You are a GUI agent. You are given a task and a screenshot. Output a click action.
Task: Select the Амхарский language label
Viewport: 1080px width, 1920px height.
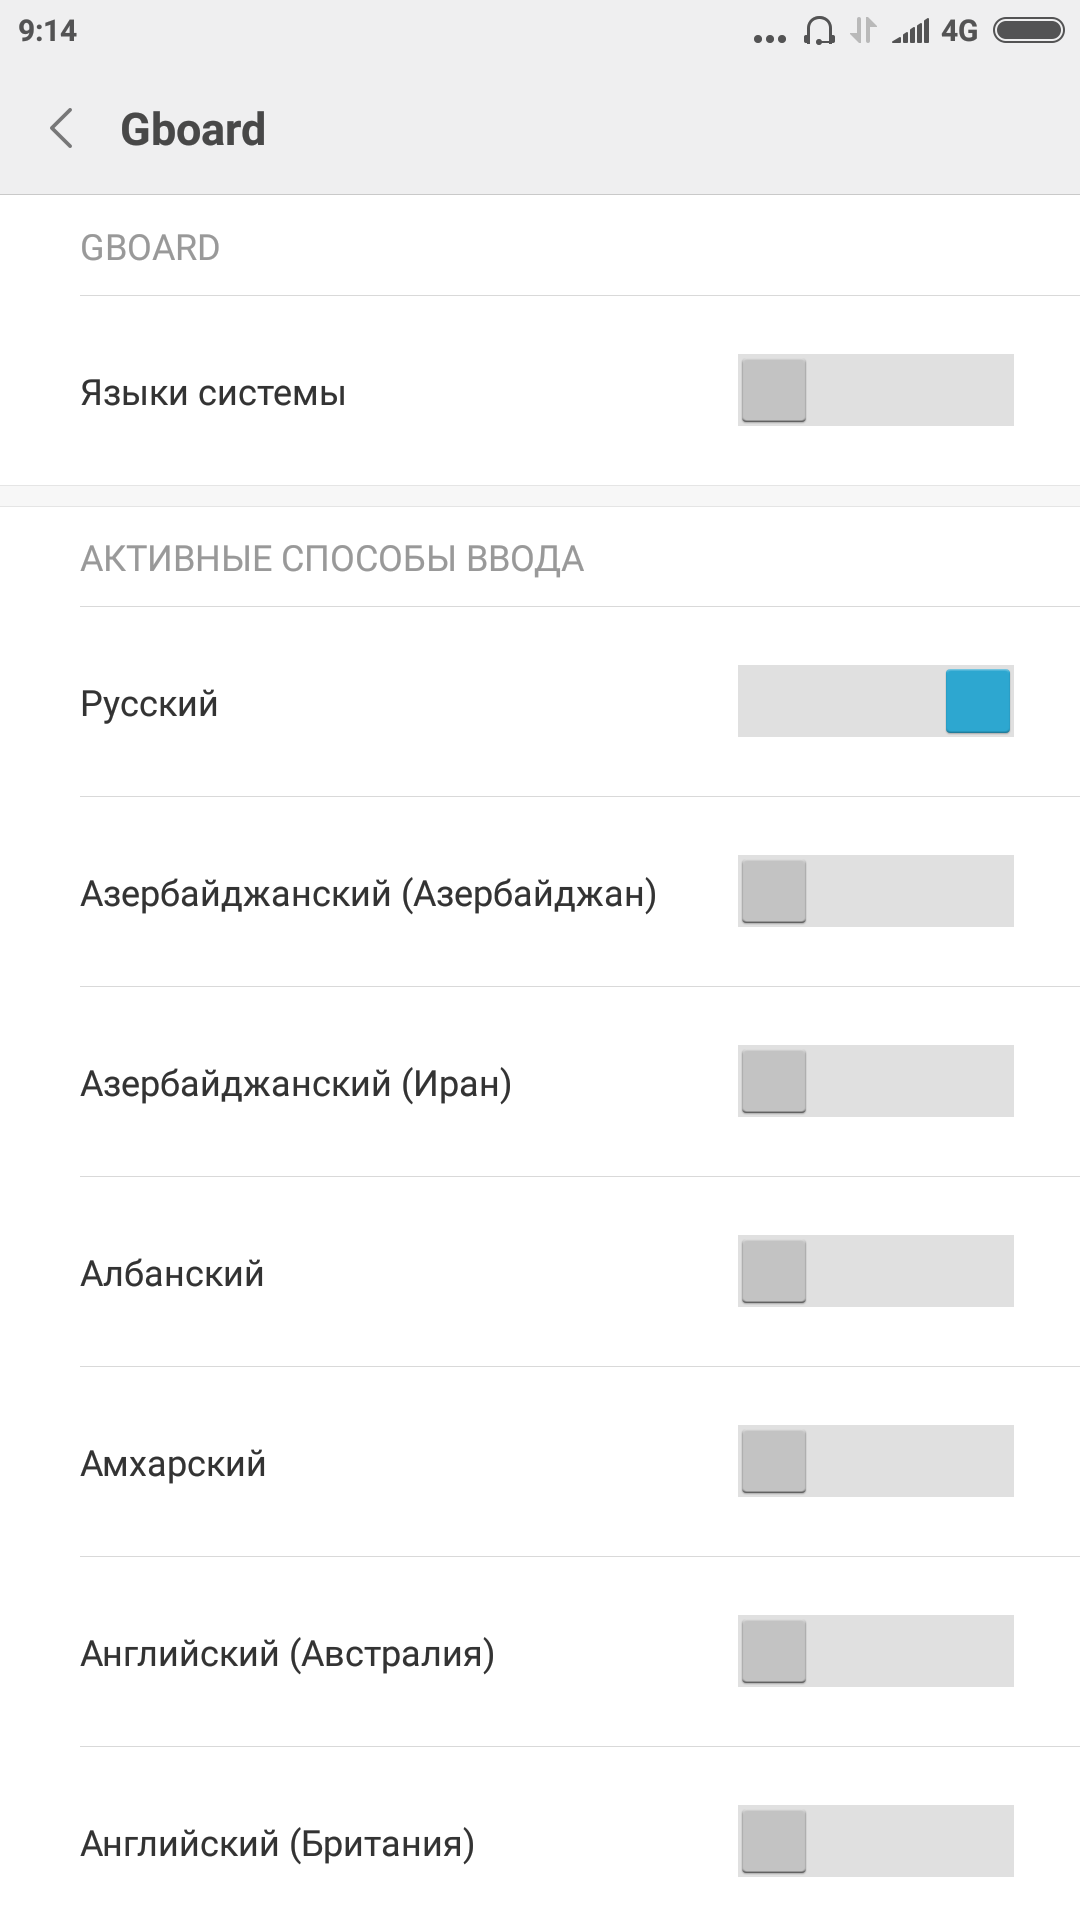(173, 1464)
